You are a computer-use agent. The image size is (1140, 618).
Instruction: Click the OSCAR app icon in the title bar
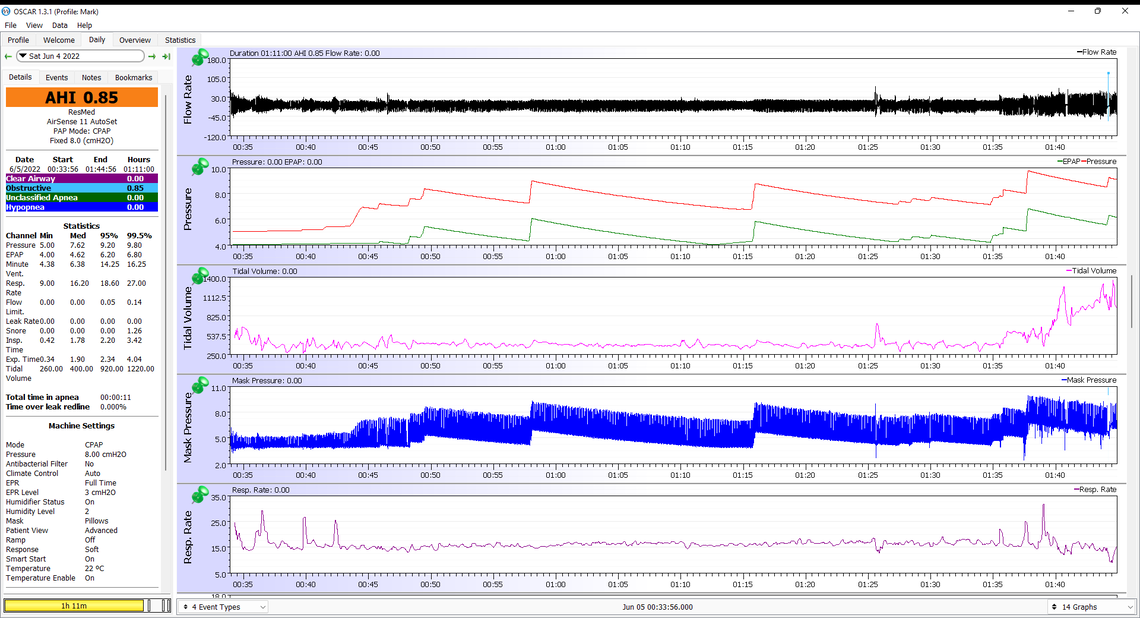click(7, 12)
